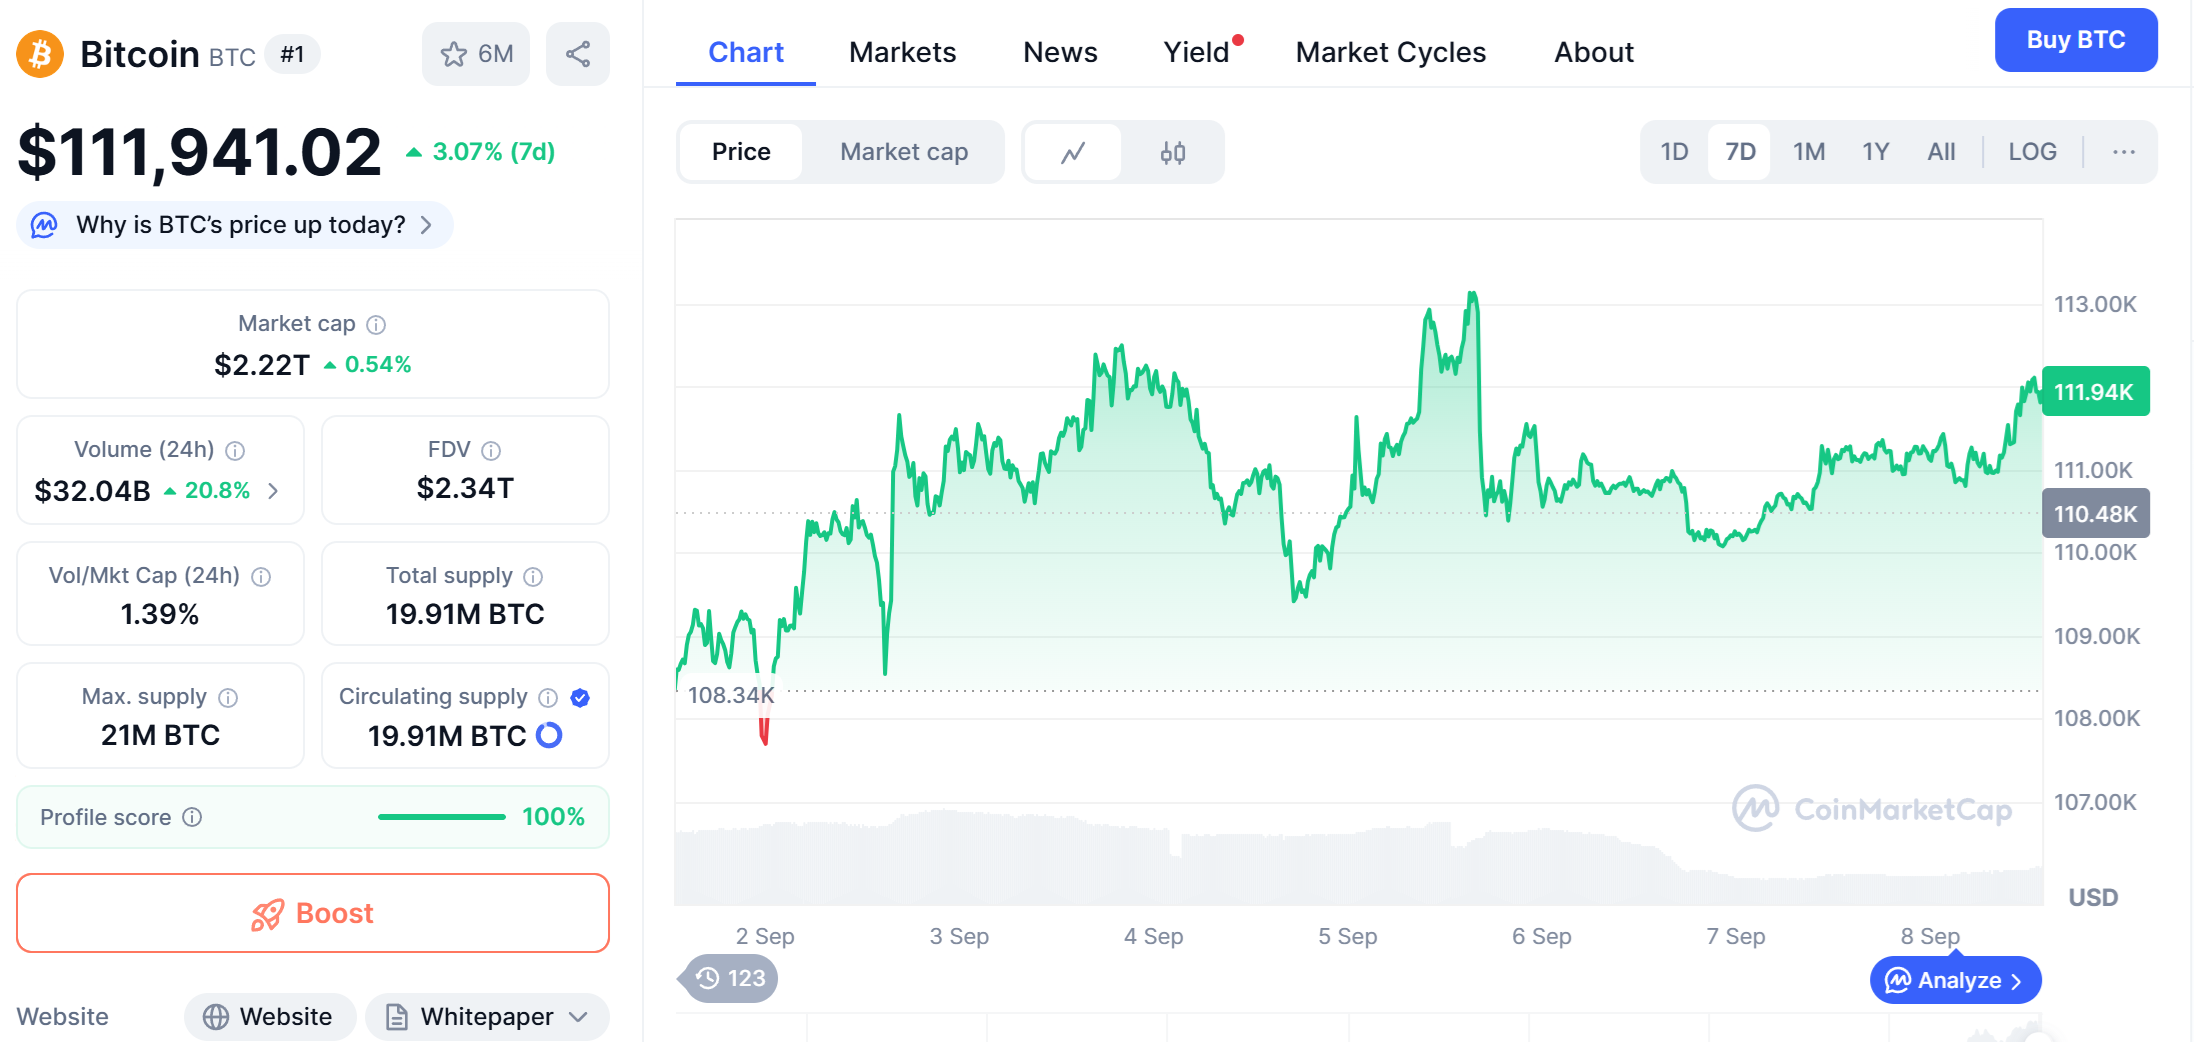Image resolution: width=2194 pixels, height=1042 pixels.
Task: Click the verified badge next to Circulating supply
Action: tap(580, 698)
